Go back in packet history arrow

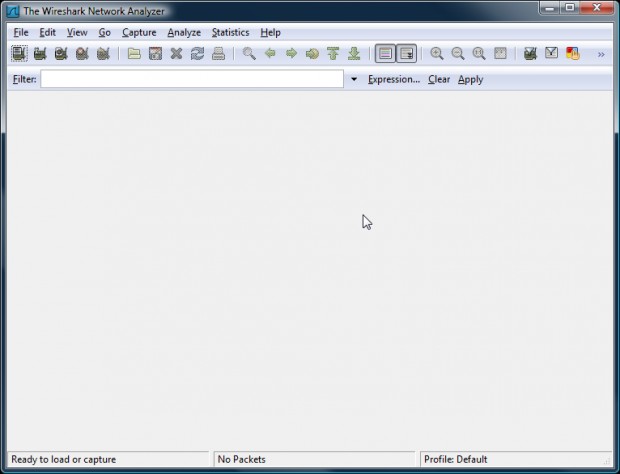[270, 53]
